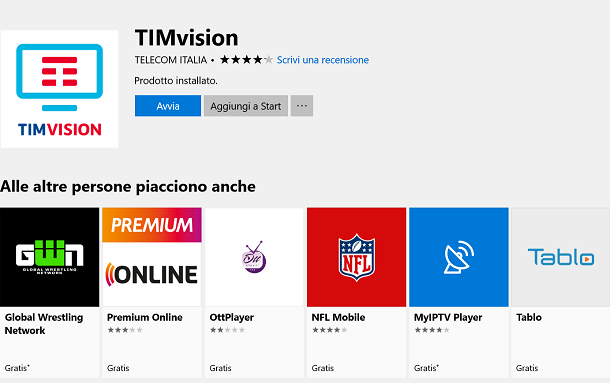The width and height of the screenshot is (610, 383).
Task: Click Gratis price under NFL Mobile
Action: [323, 368]
